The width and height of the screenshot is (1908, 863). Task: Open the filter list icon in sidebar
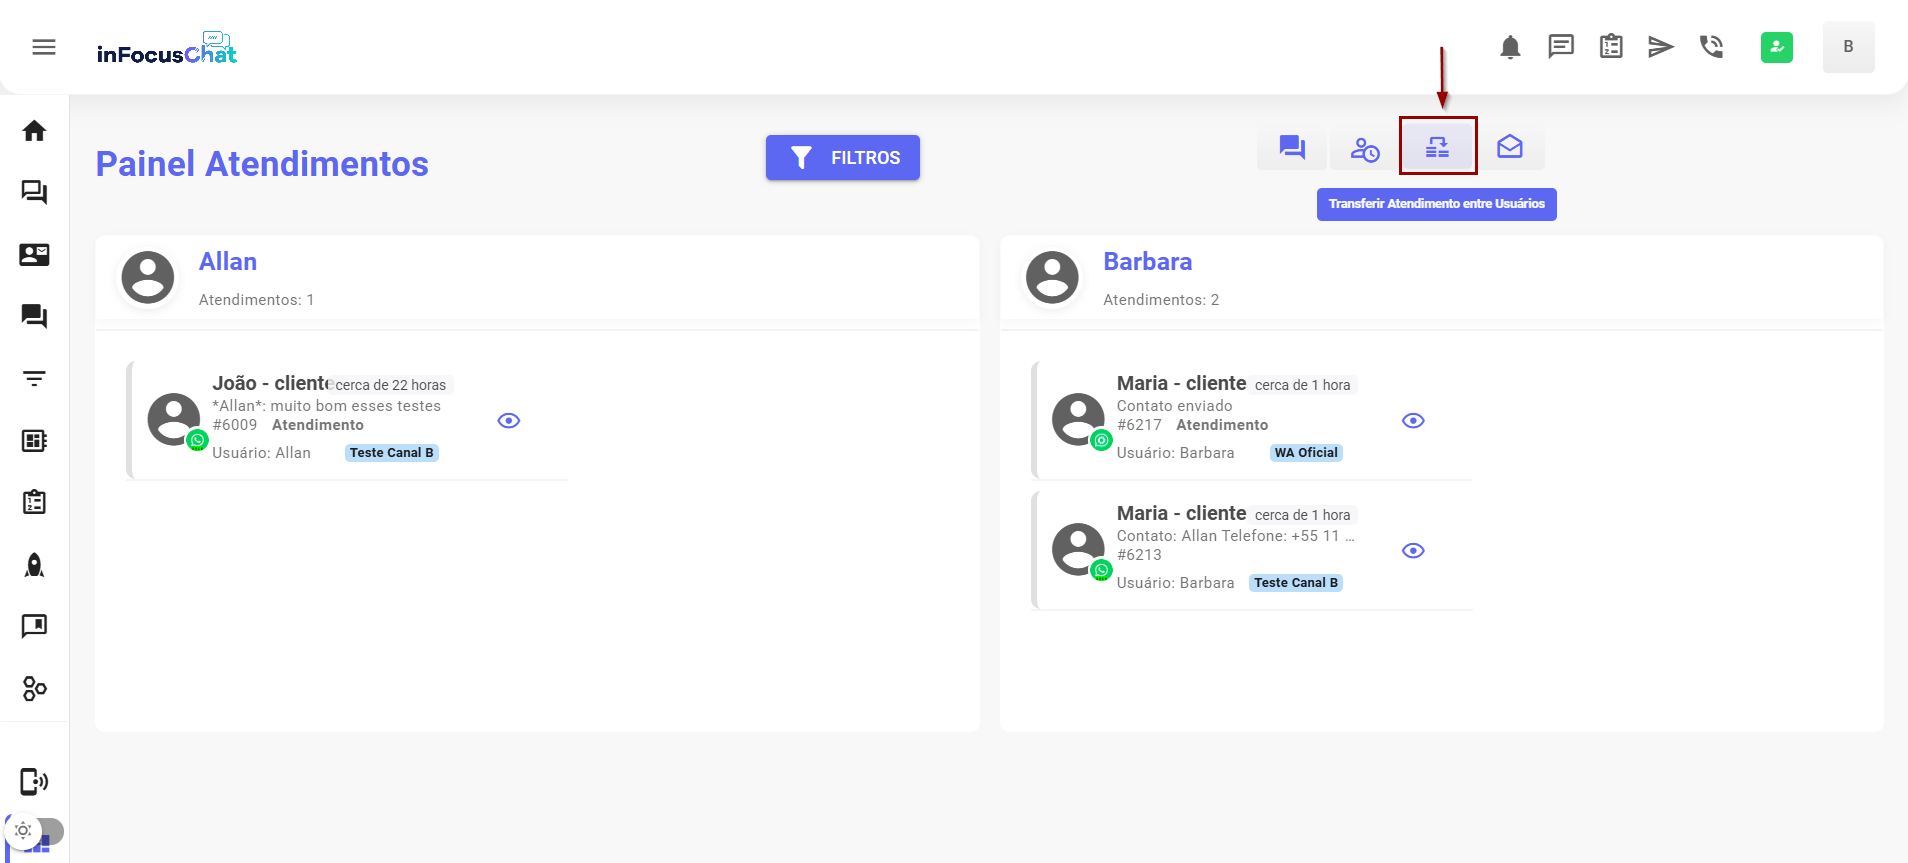tap(34, 379)
